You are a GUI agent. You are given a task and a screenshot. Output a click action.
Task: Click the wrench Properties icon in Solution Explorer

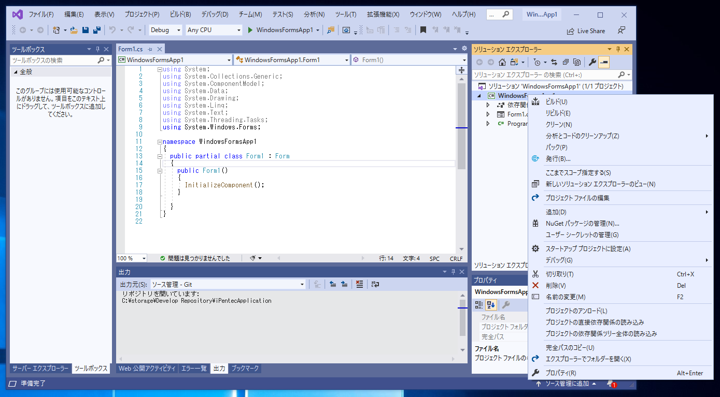[592, 62]
